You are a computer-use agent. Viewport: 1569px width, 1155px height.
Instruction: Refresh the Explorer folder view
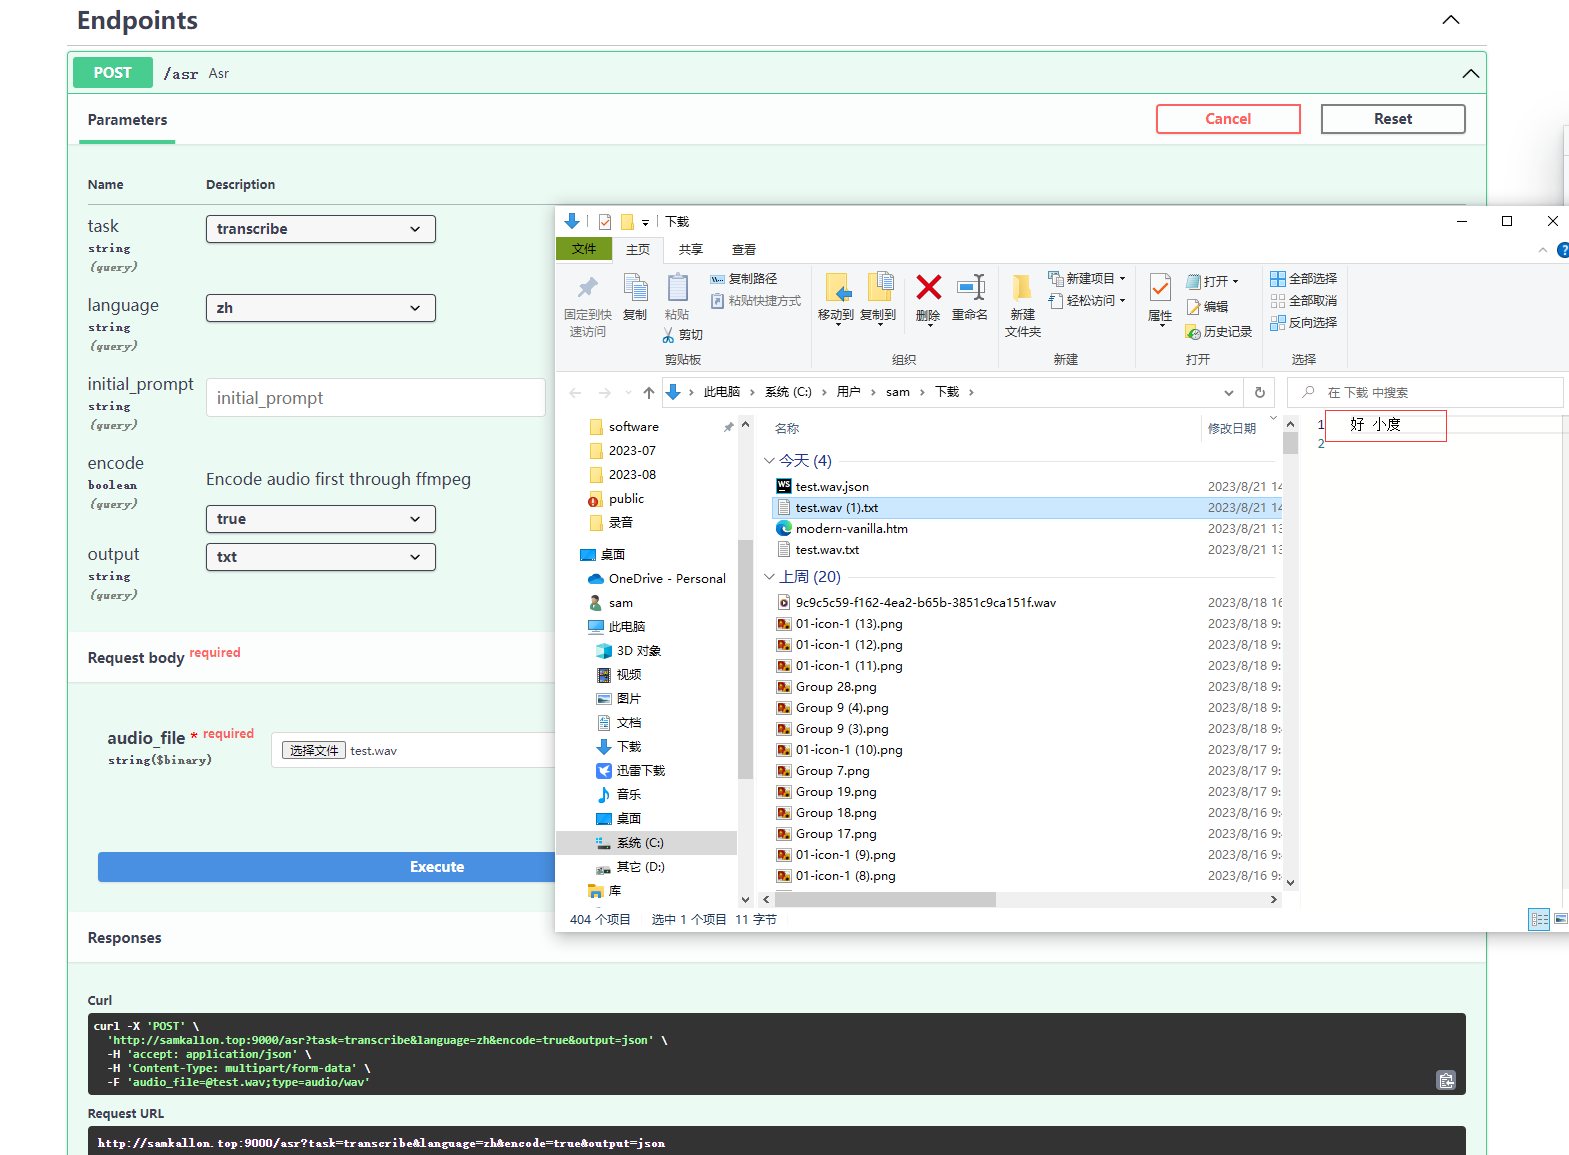coord(1259,392)
